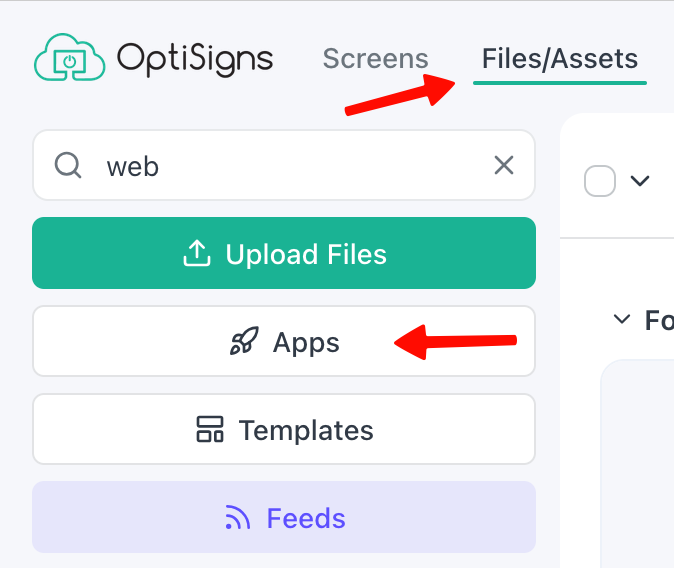Clear the search with the X icon

click(504, 165)
